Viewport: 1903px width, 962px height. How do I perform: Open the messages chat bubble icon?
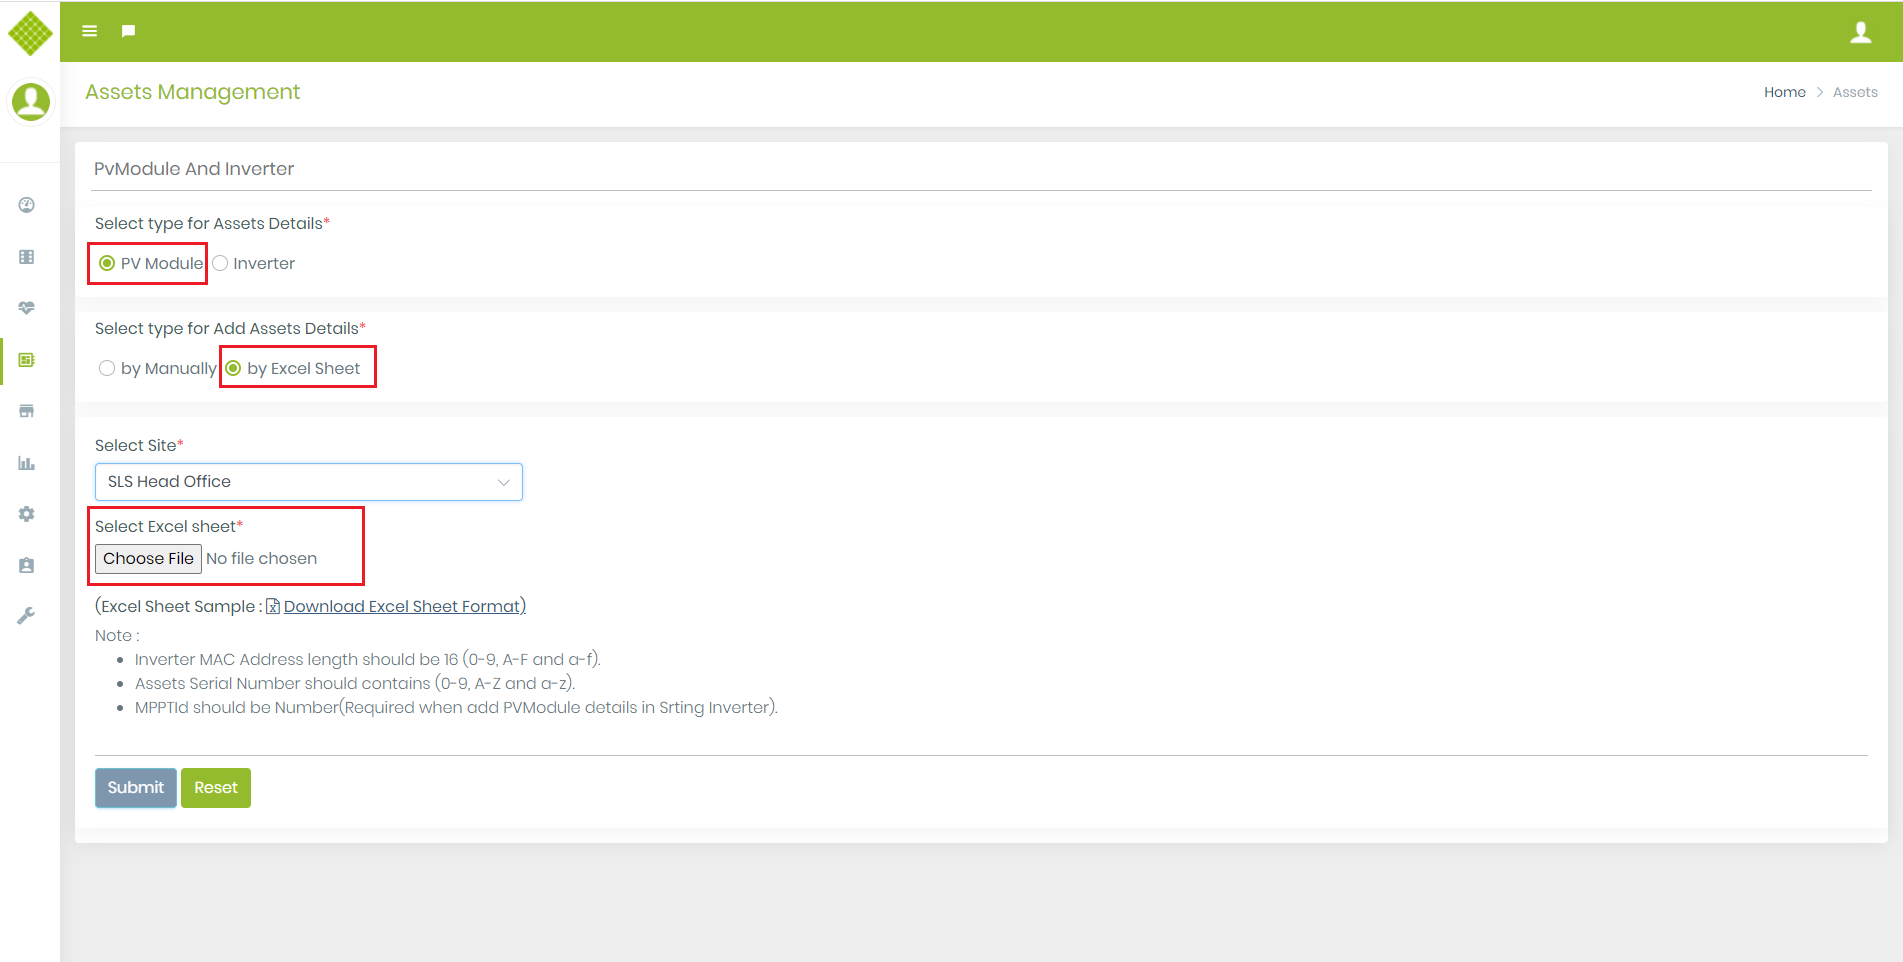coord(128,31)
